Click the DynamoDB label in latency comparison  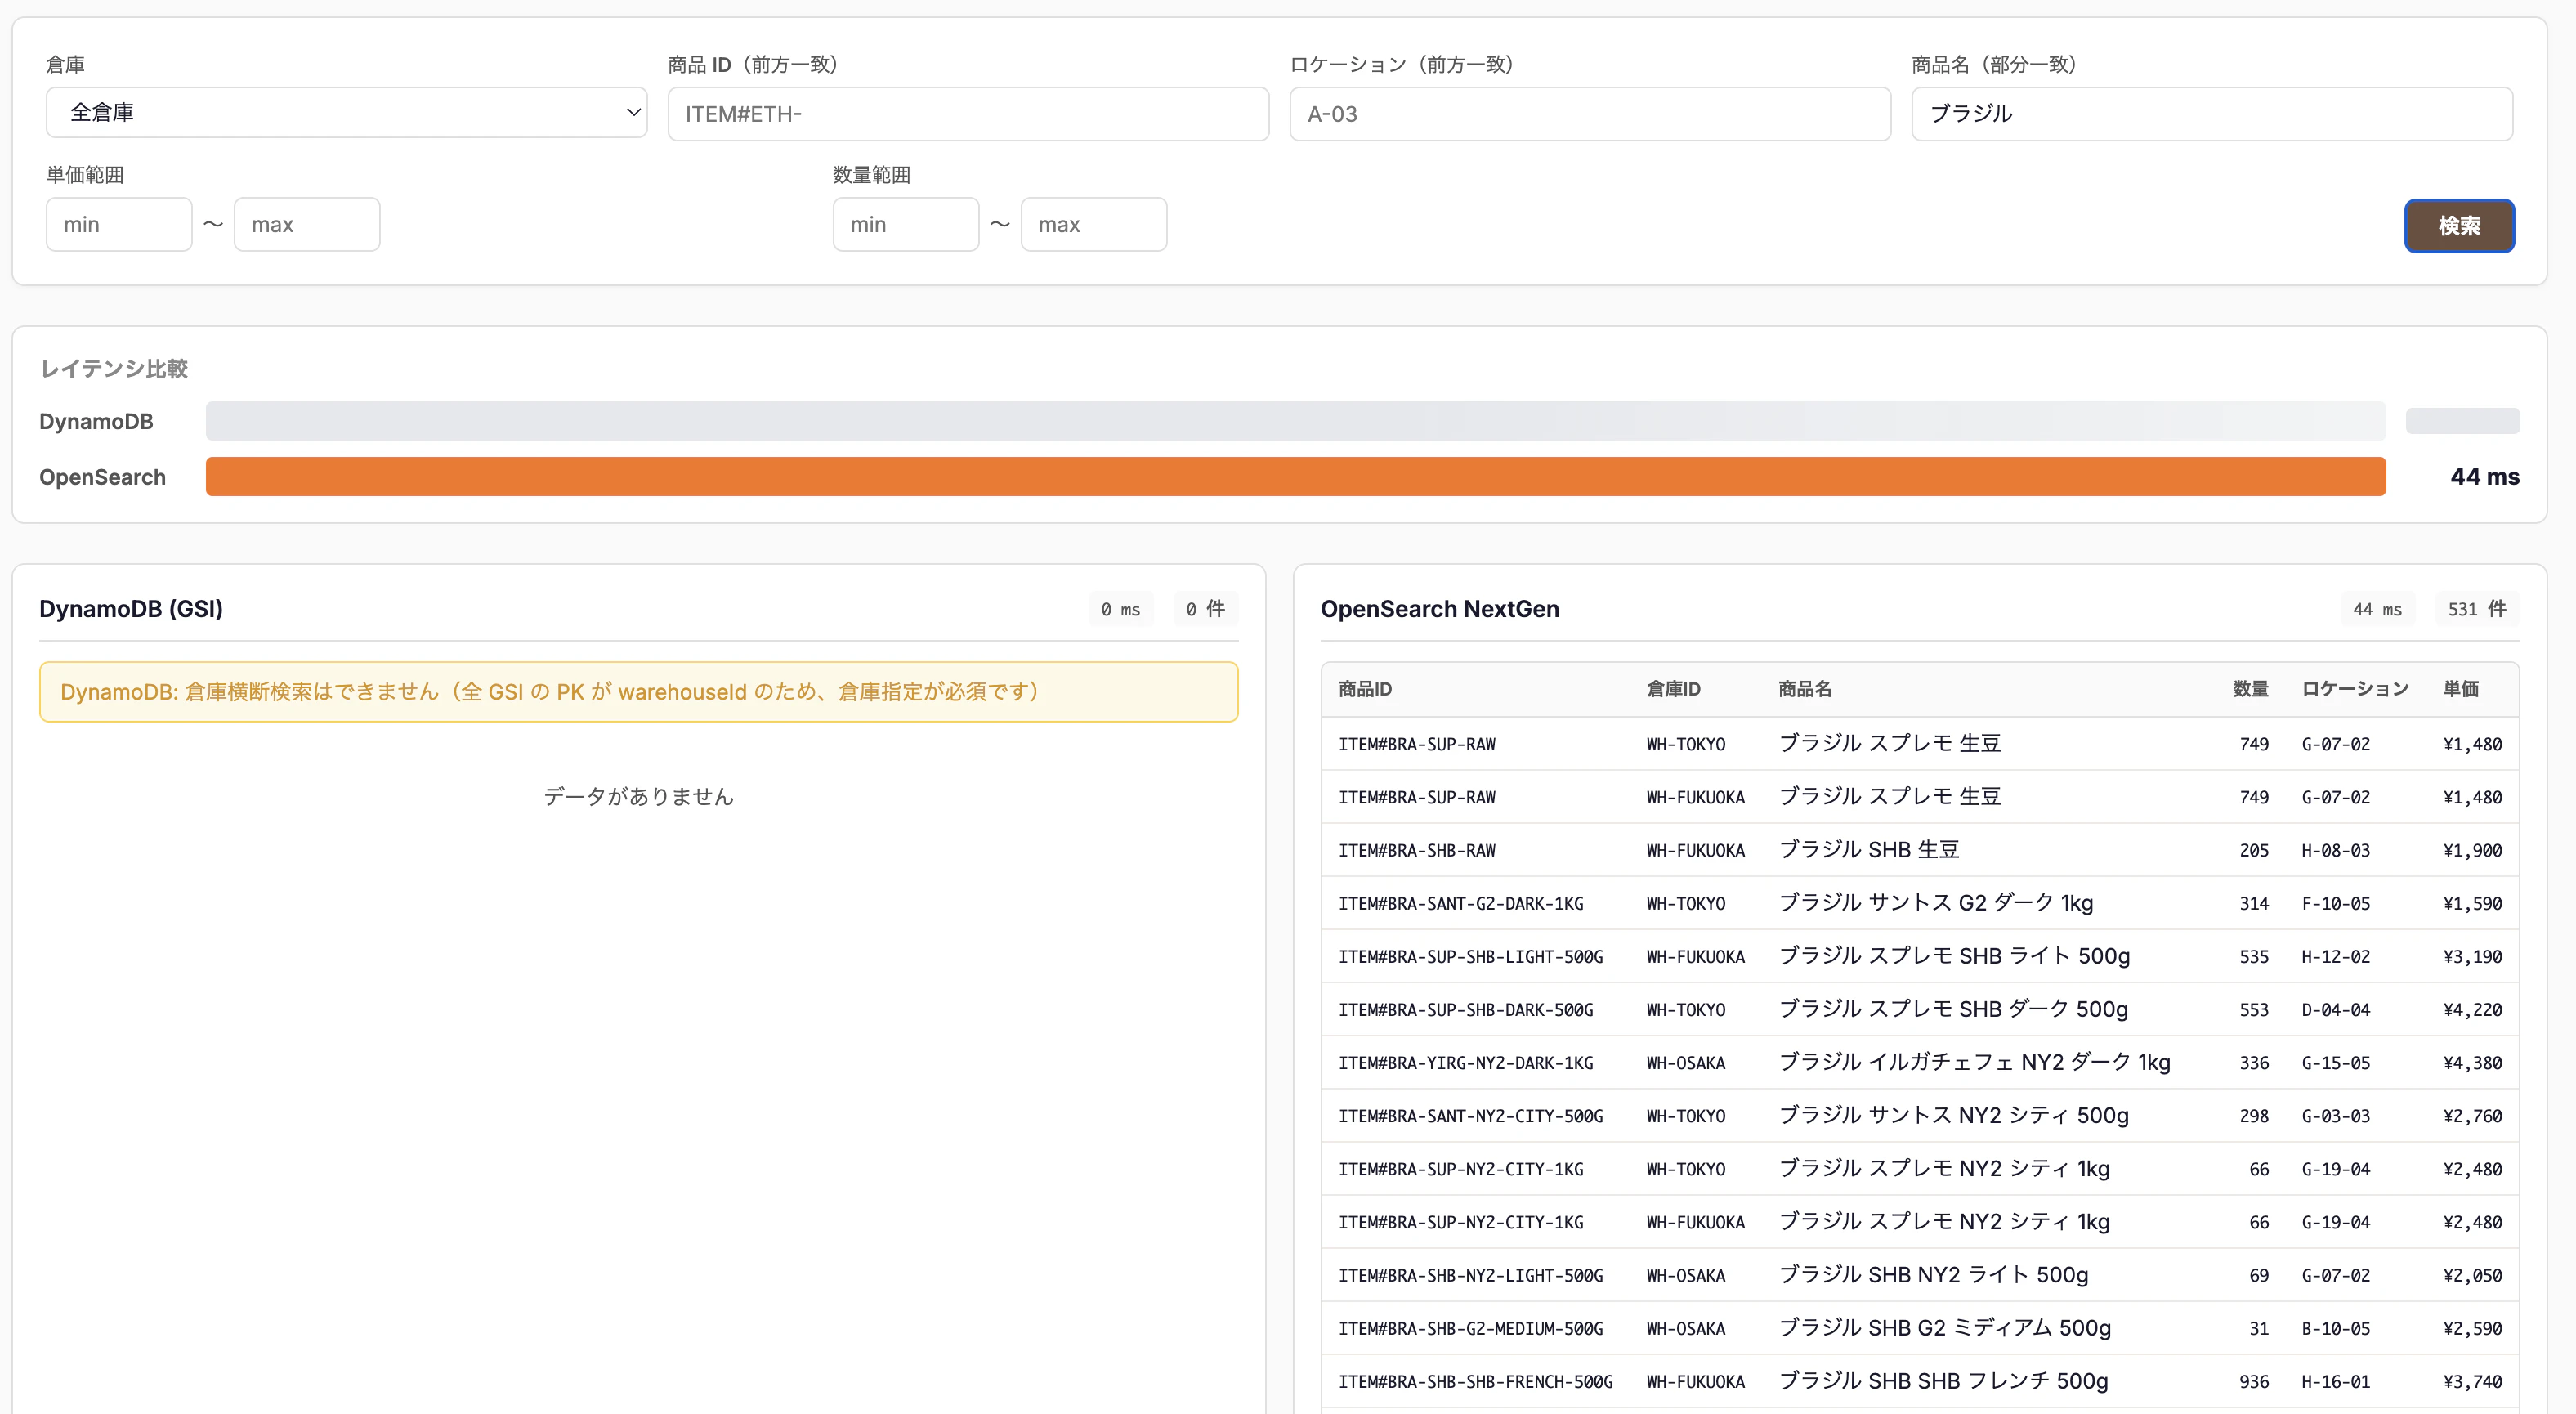click(96, 421)
